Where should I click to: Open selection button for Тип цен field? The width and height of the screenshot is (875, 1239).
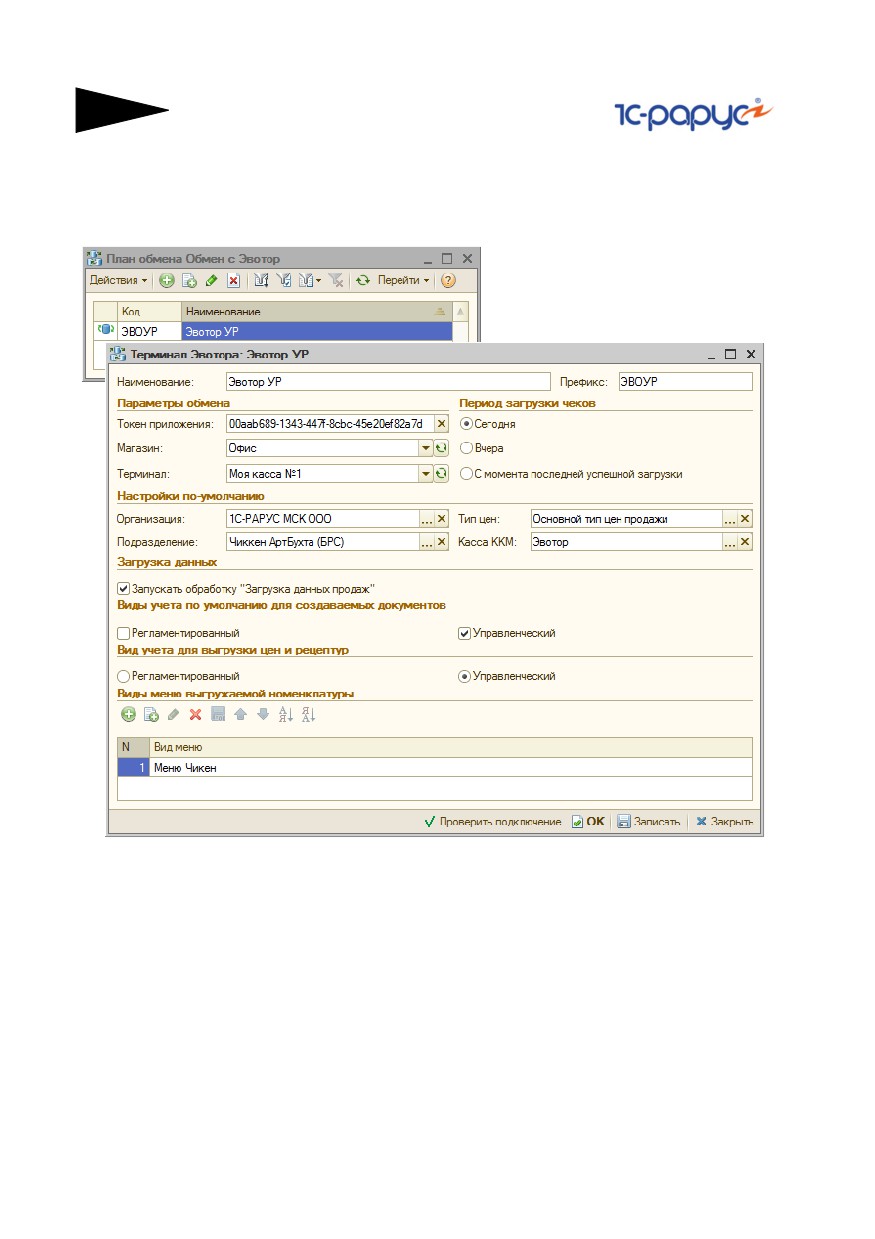730,519
